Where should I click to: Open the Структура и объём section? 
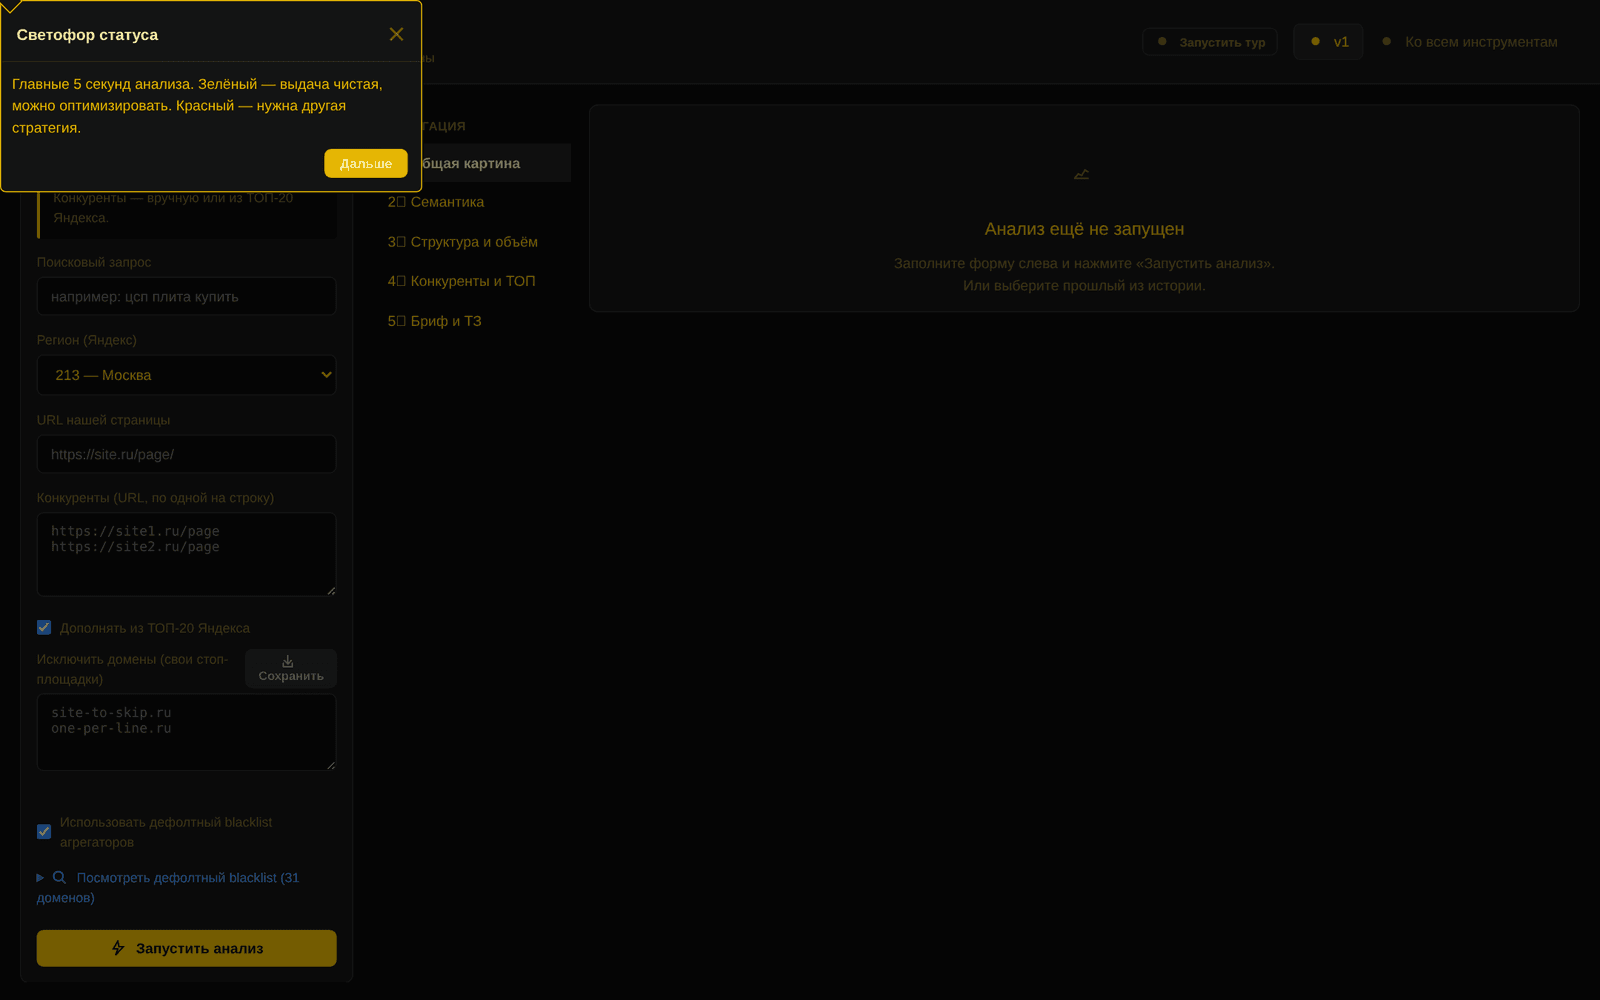475,242
